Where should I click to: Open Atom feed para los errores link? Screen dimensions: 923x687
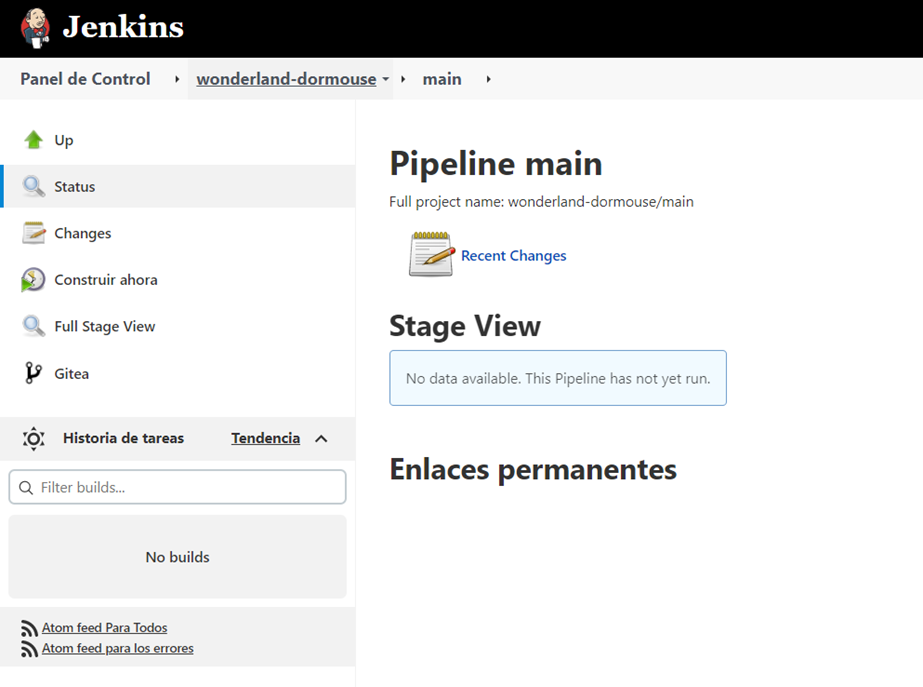click(x=118, y=648)
